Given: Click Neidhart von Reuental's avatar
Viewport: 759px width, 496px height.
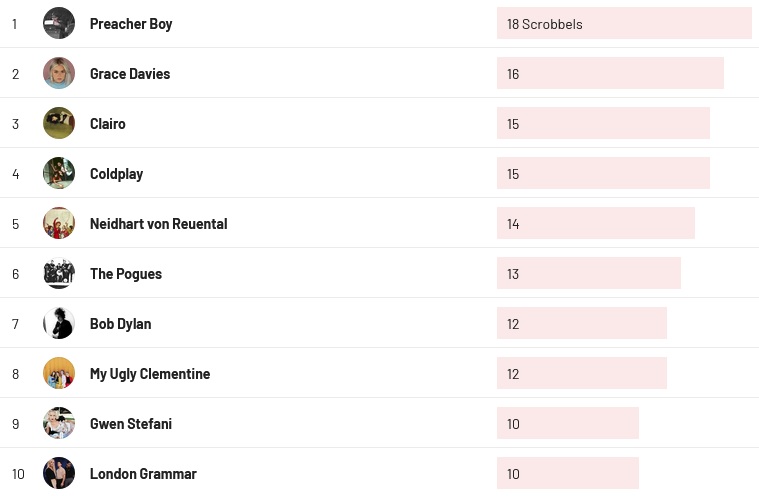Looking at the screenshot, I should [x=59, y=223].
